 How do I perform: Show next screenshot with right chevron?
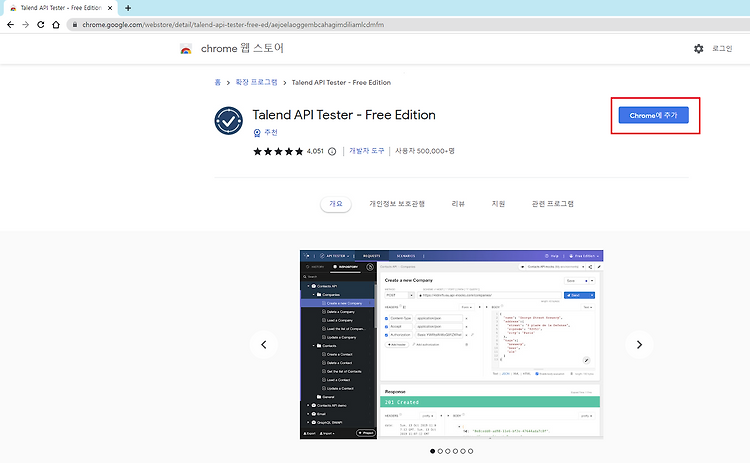(640, 344)
